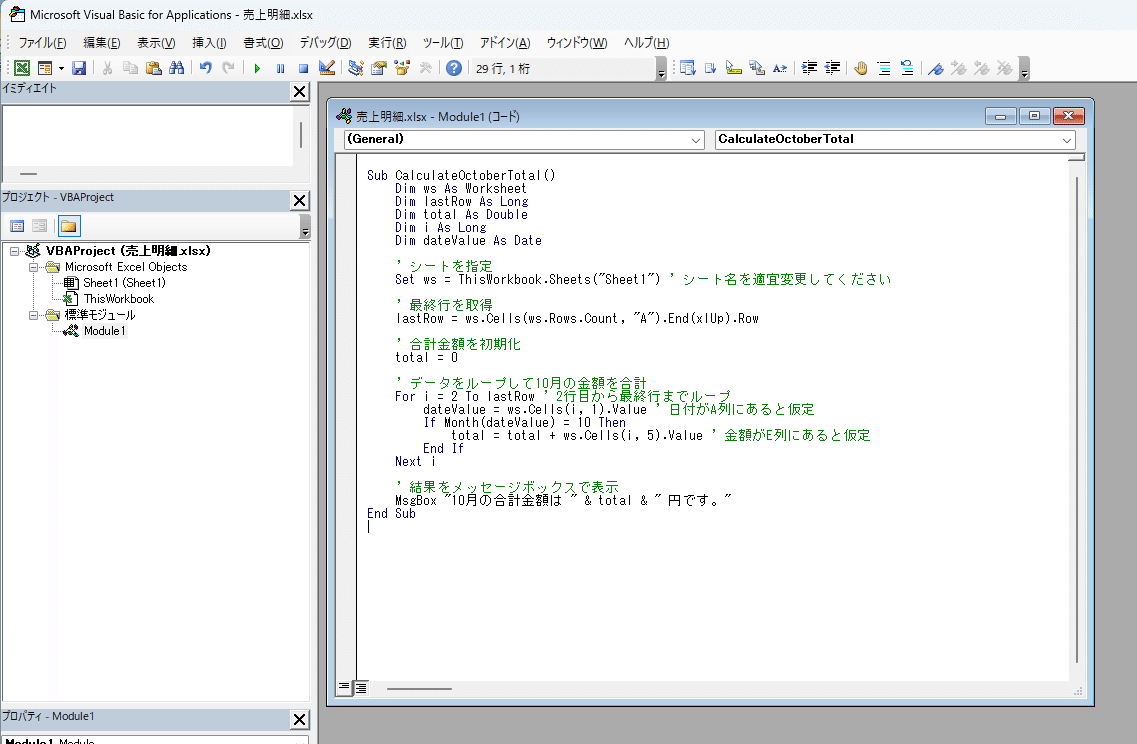
Task: Open the CalculateOctoberTotal procedure dropdown
Action: point(1068,141)
